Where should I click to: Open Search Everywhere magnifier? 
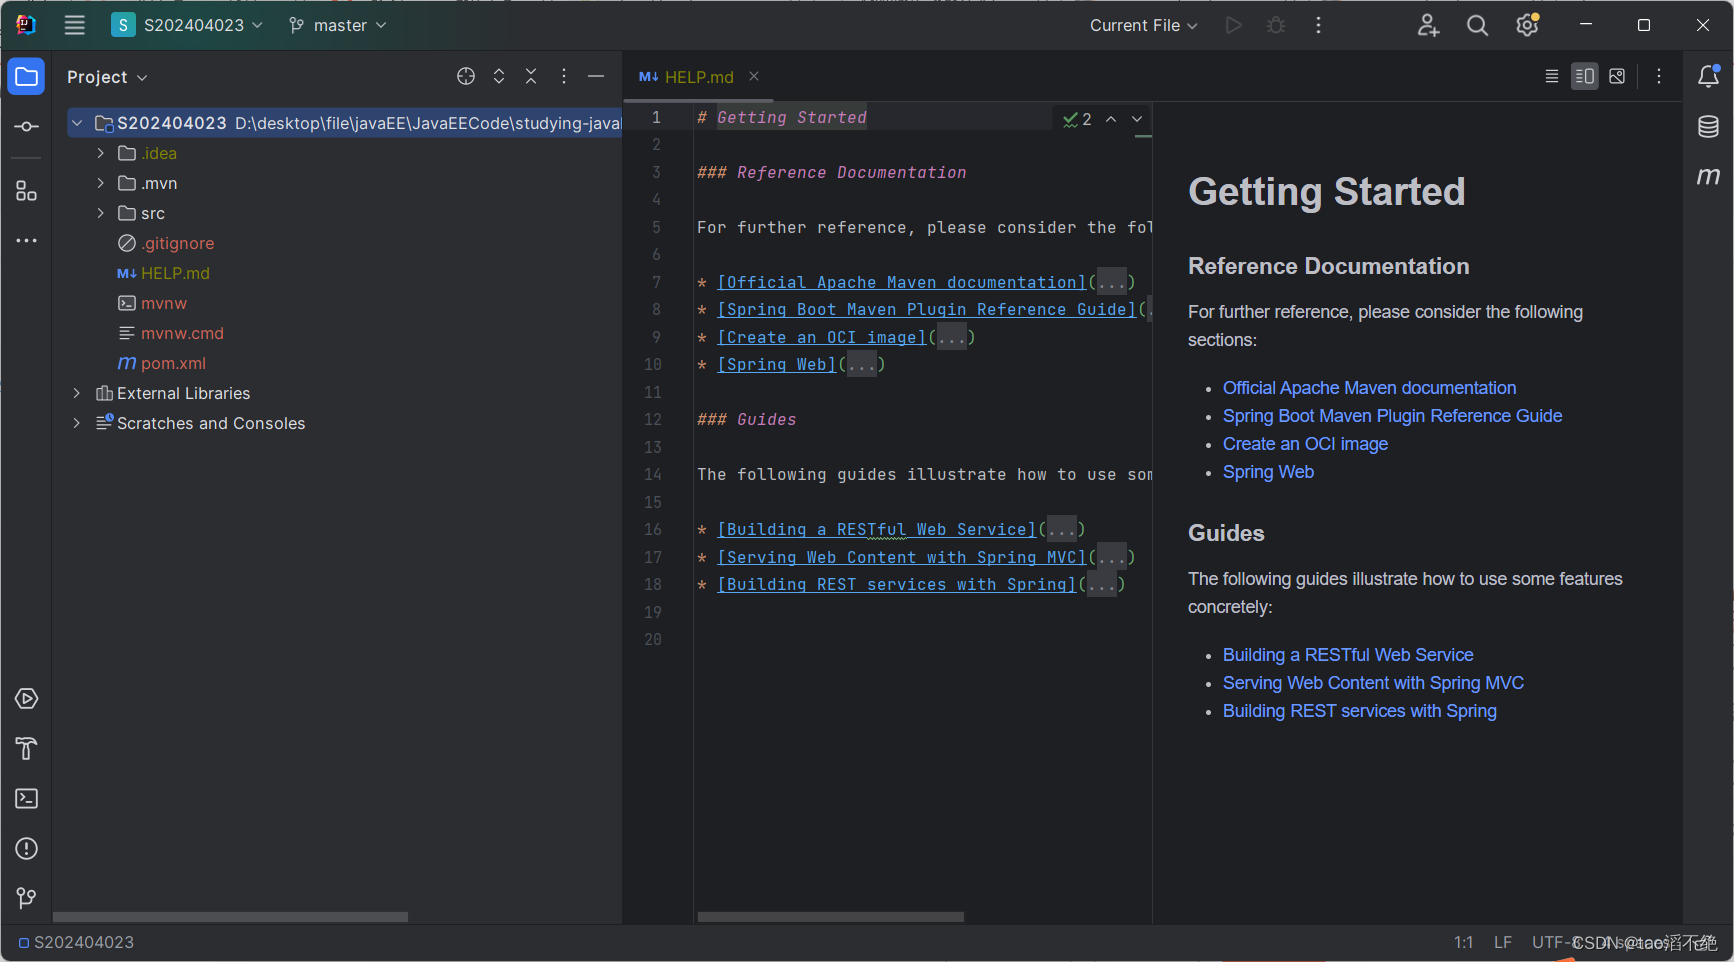coord(1477,25)
